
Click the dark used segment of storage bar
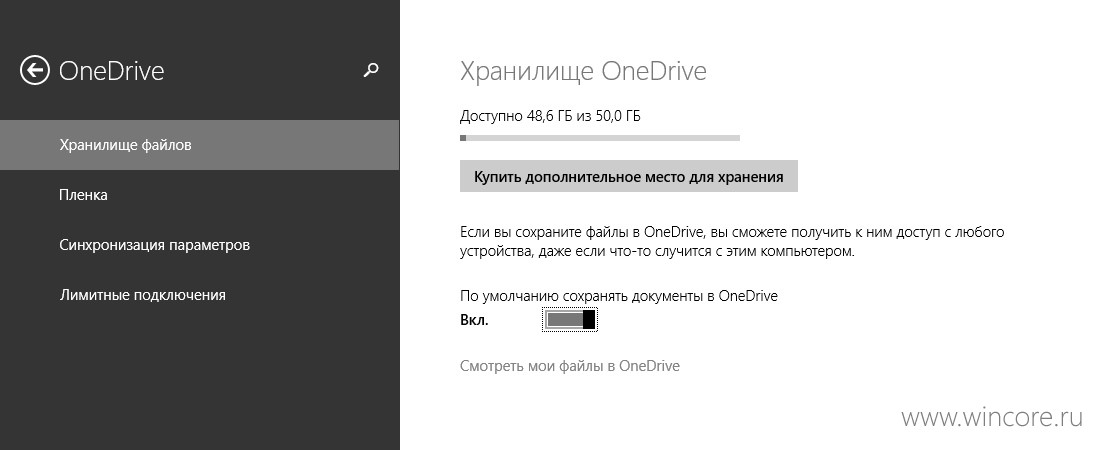pyautogui.click(x=463, y=138)
